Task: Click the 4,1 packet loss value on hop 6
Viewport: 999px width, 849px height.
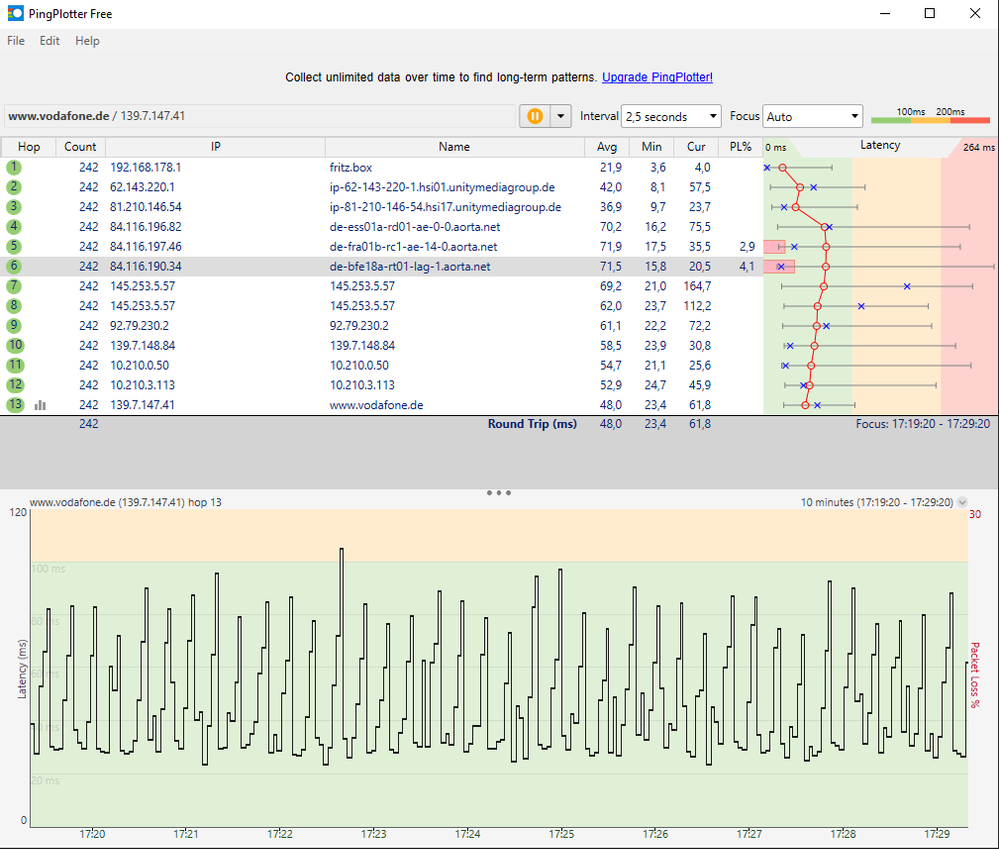Action: [x=747, y=266]
